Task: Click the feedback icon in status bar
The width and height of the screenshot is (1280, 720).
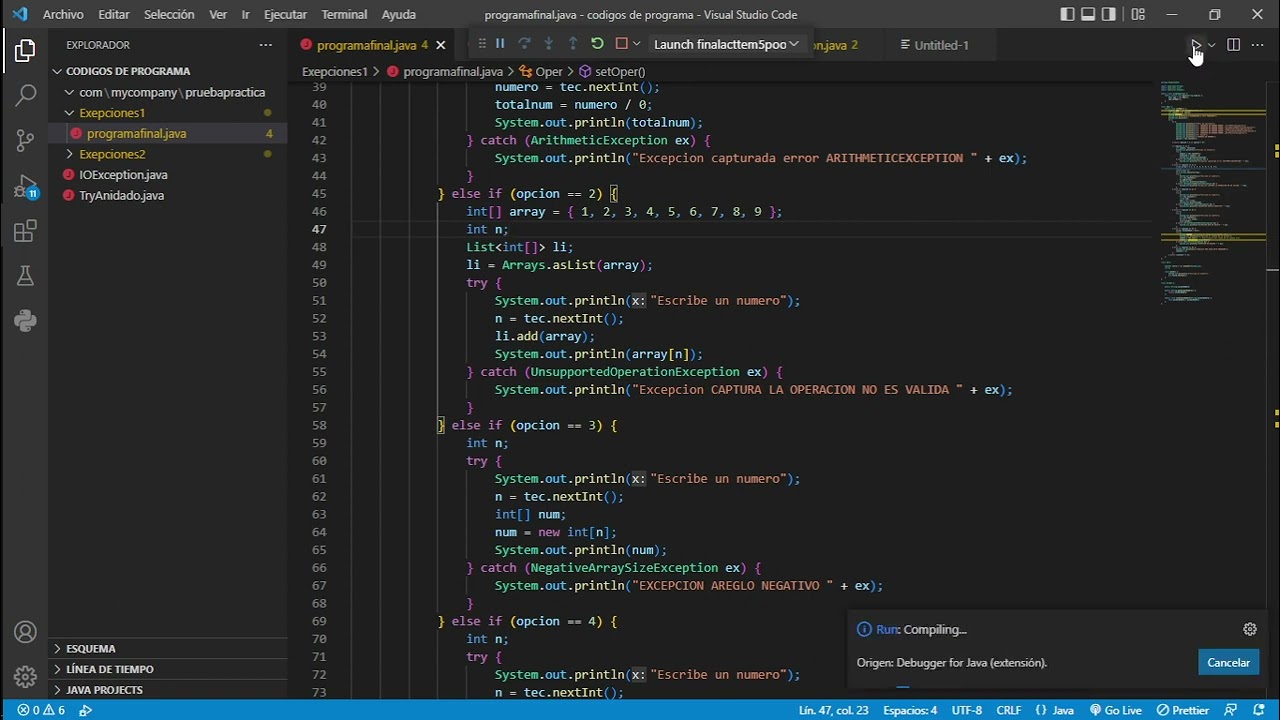Action: 1232,710
